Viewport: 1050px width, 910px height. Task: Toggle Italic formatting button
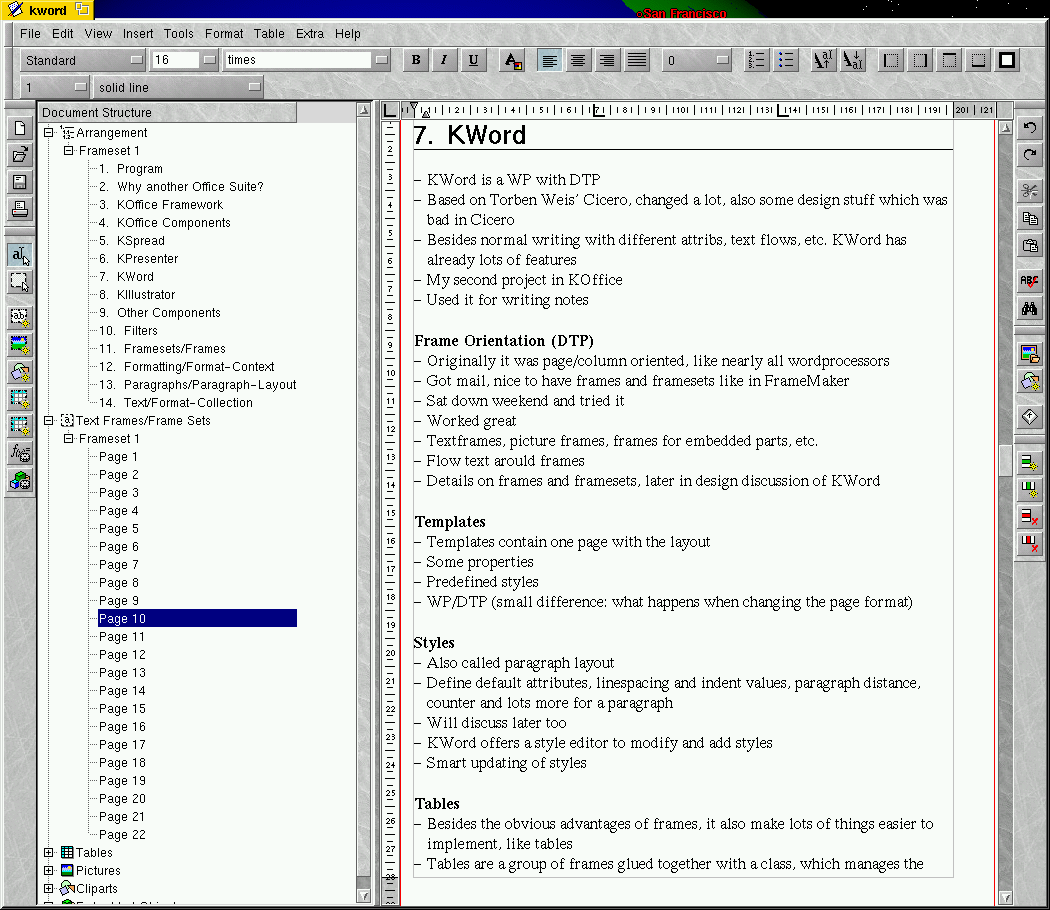(444, 60)
